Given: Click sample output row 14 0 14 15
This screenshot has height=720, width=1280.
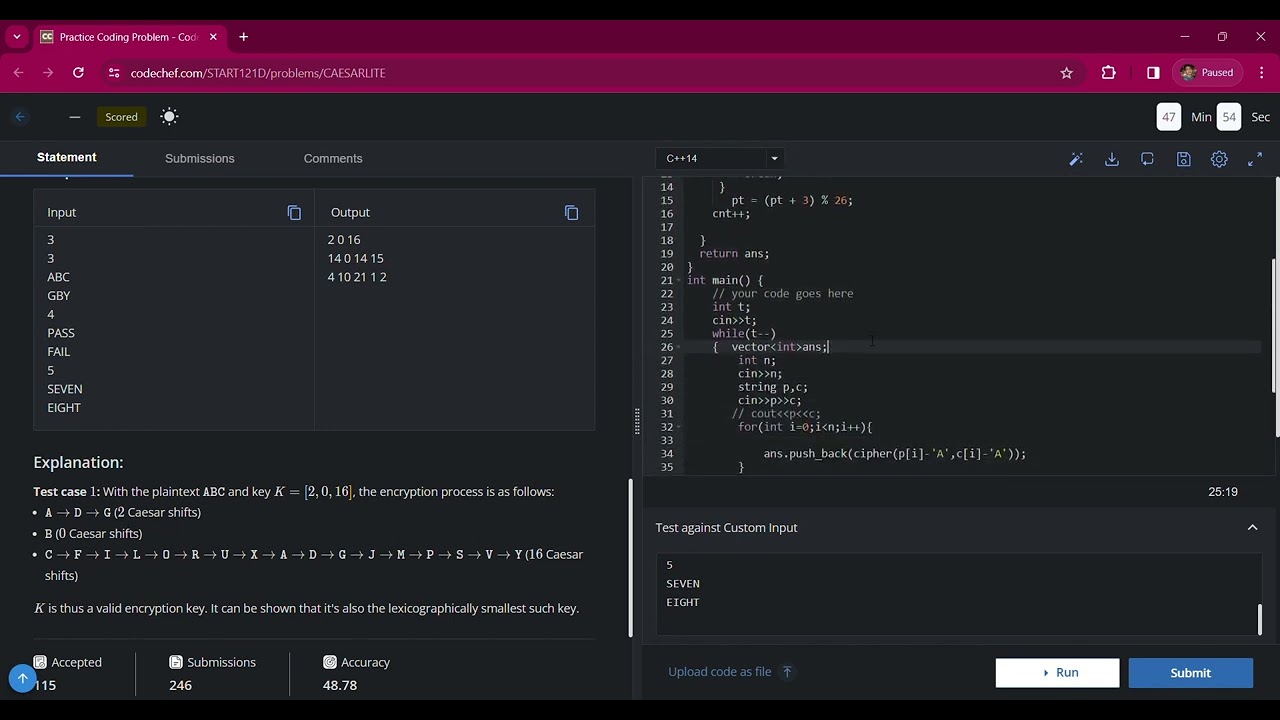Looking at the screenshot, I should click(355, 258).
